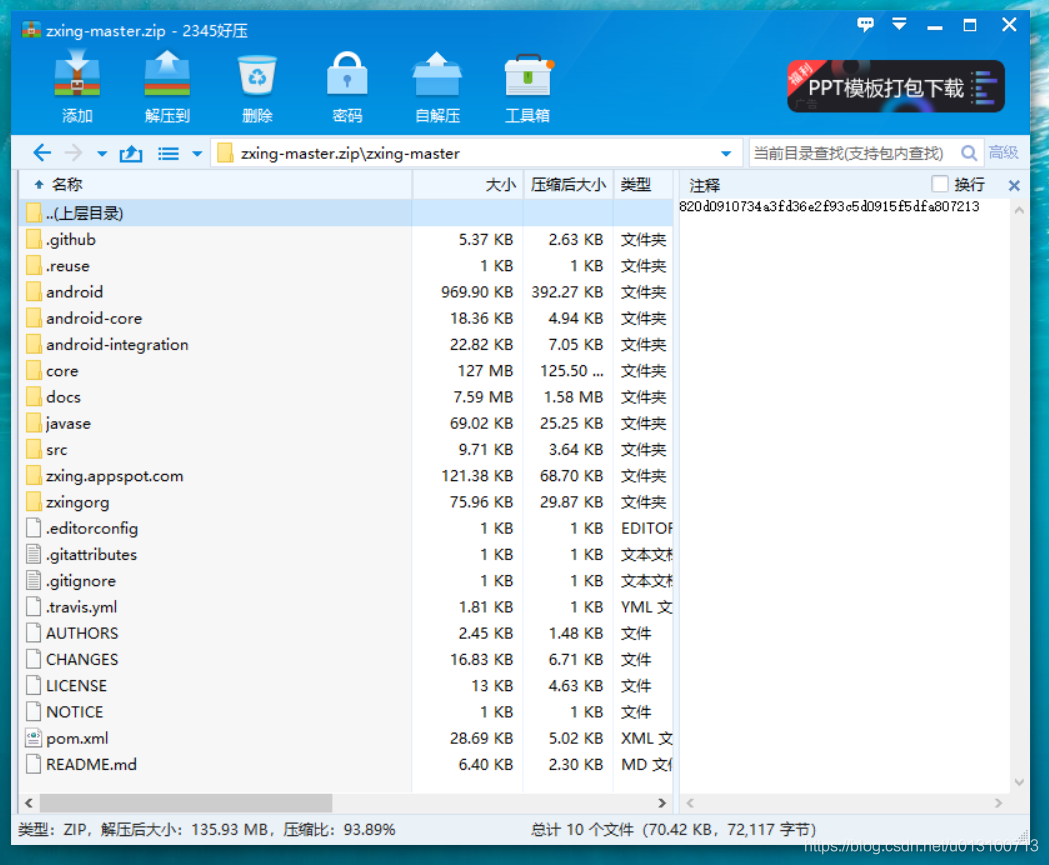The width and height of the screenshot is (1049, 865).
Task: Click the search magnifier icon
Action: click(x=969, y=153)
